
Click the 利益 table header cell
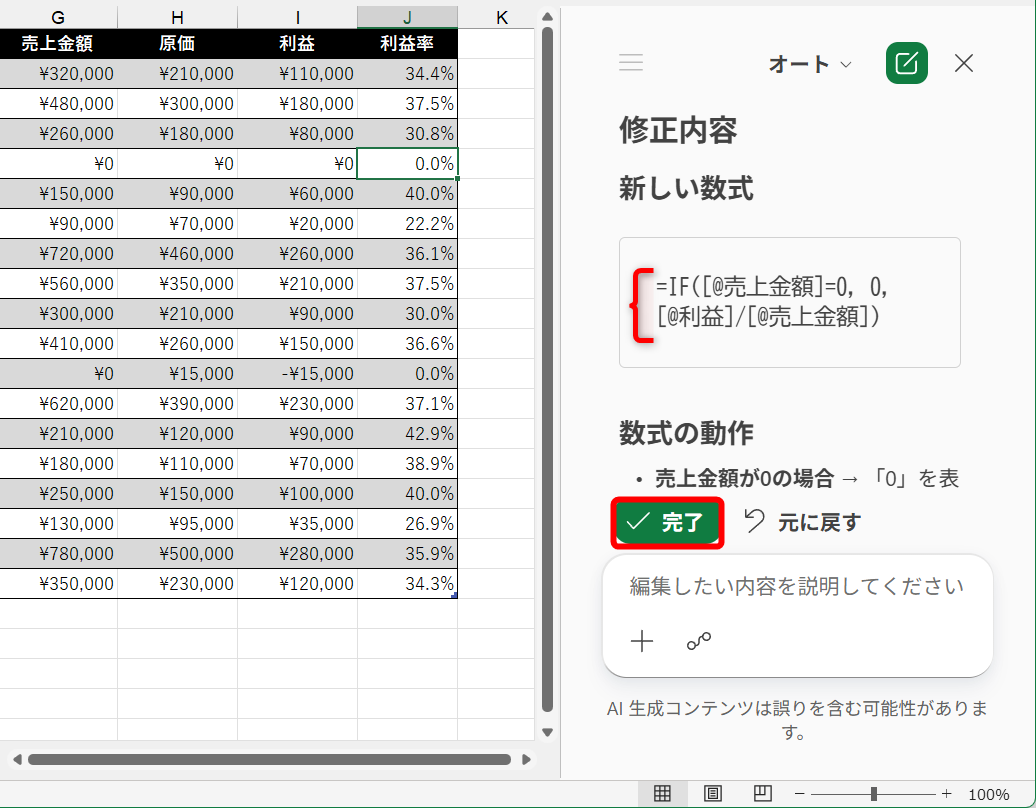click(x=297, y=44)
